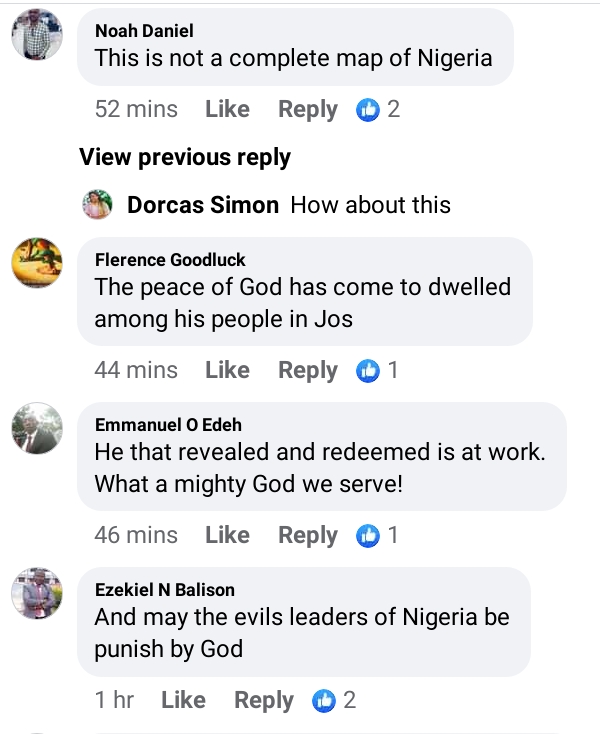This screenshot has width=600, height=734.
Task: Click Flerence Goodluck's name link
Action: (170, 260)
